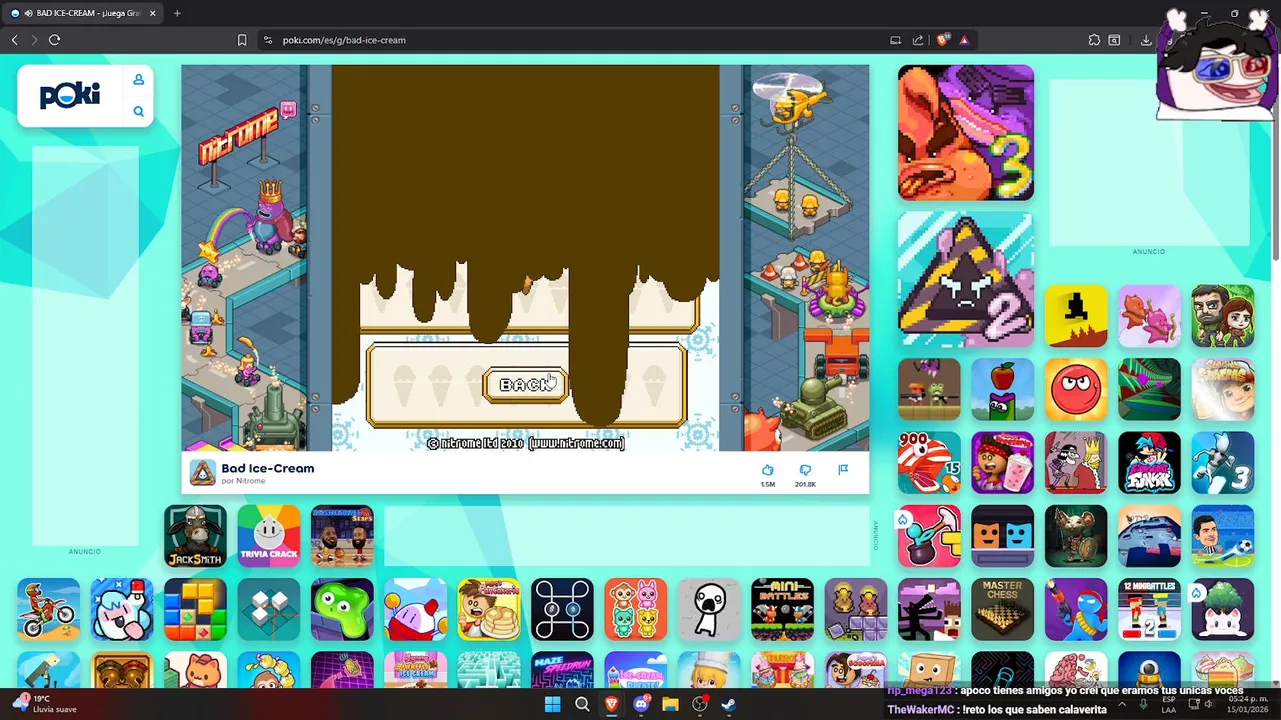This screenshot has height=720, width=1281.
Task: Go back with browser back arrow
Action: 14,40
